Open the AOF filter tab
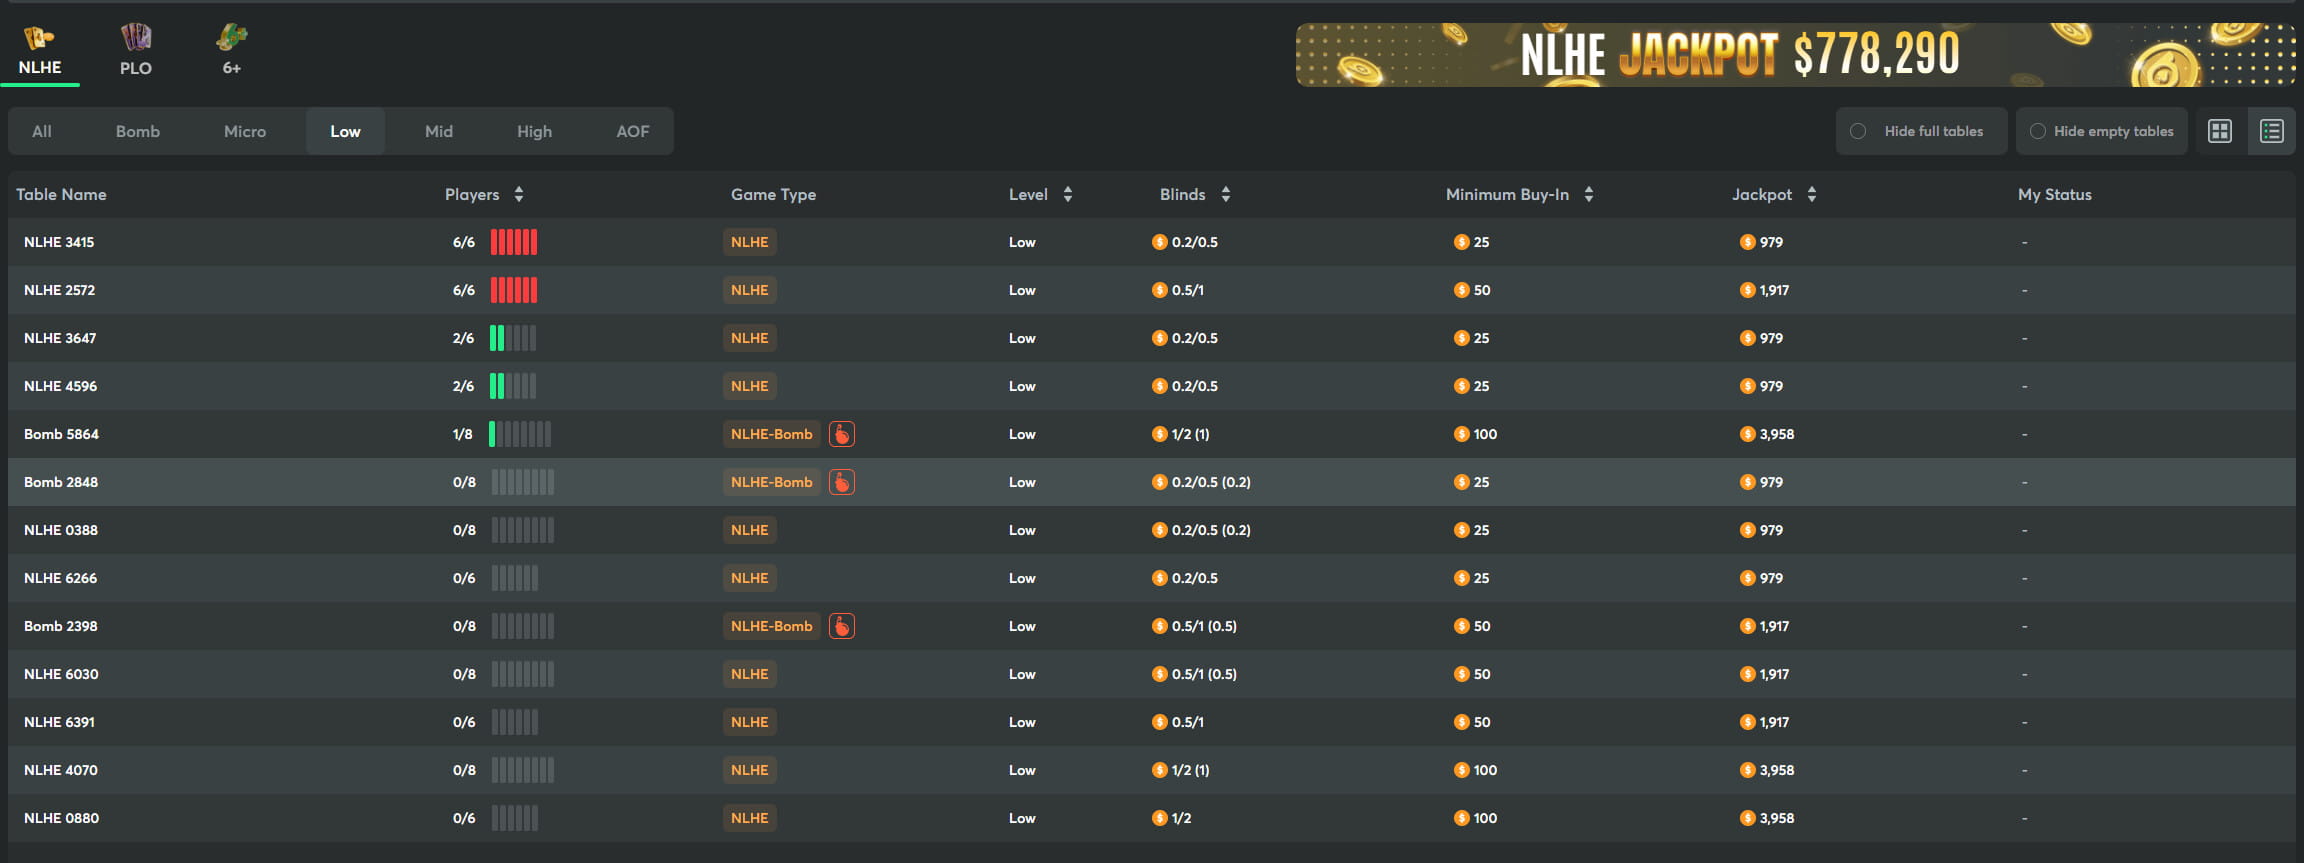This screenshot has height=863, width=2304. point(632,131)
